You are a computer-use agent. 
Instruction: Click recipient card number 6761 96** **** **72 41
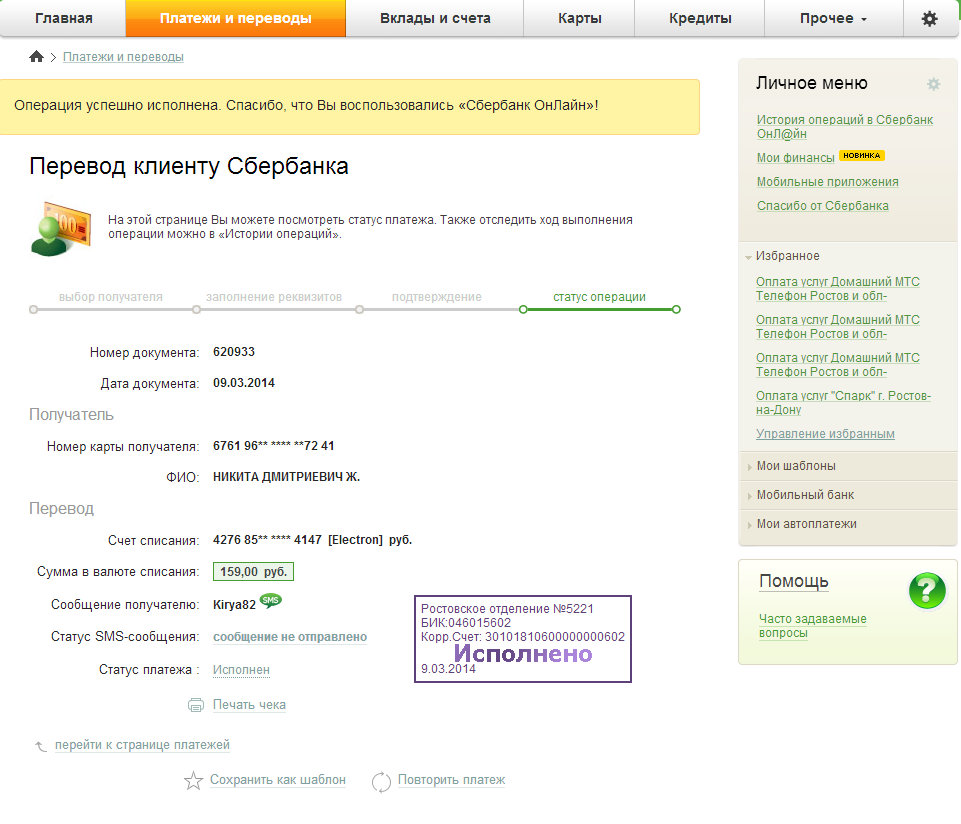point(273,446)
